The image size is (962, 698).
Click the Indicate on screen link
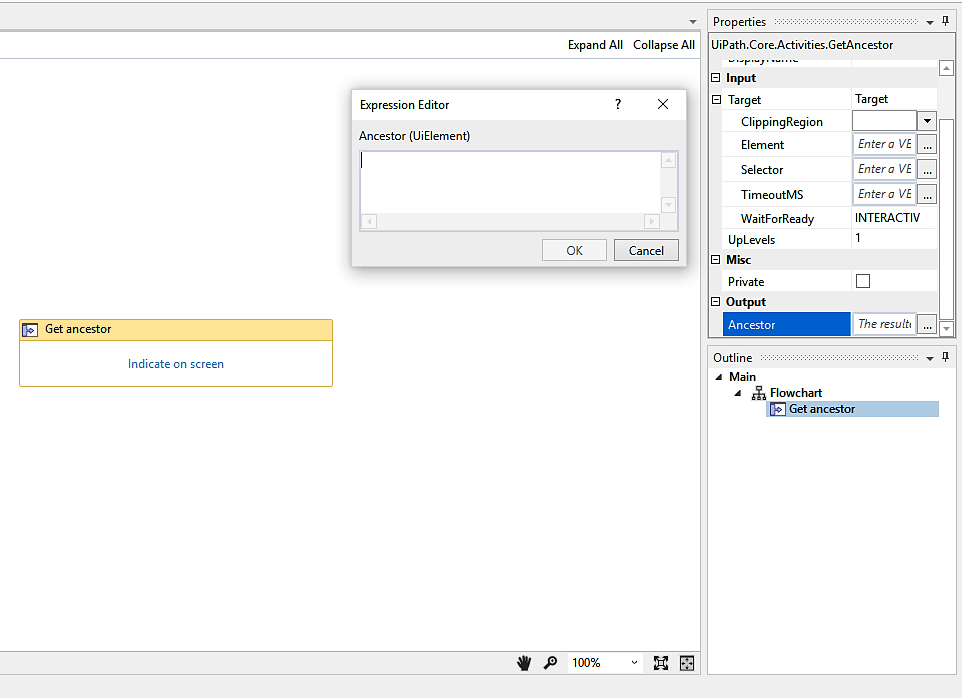pos(175,364)
